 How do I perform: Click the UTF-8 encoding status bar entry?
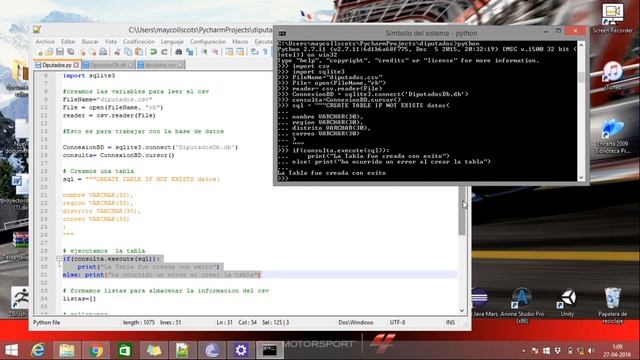(397, 322)
